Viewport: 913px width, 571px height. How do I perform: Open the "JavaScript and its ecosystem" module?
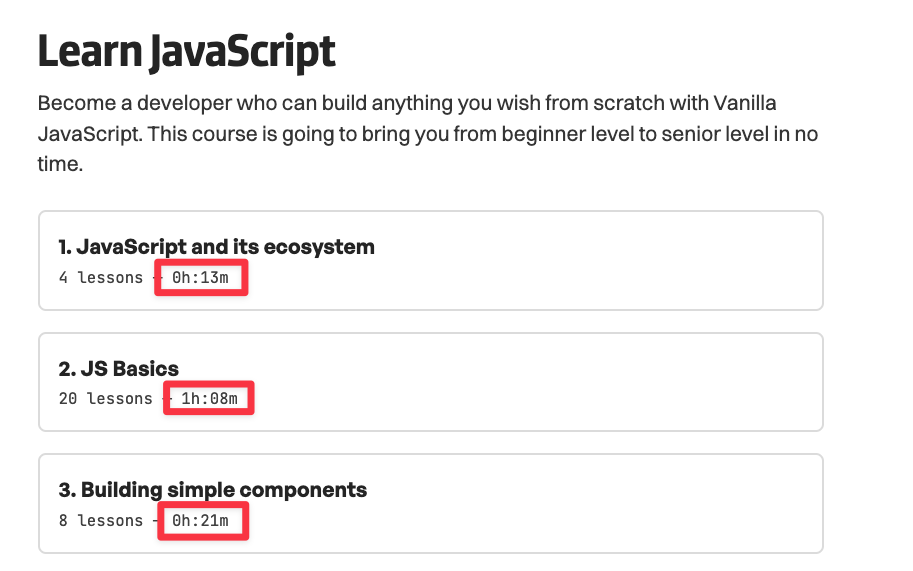(226, 246)
